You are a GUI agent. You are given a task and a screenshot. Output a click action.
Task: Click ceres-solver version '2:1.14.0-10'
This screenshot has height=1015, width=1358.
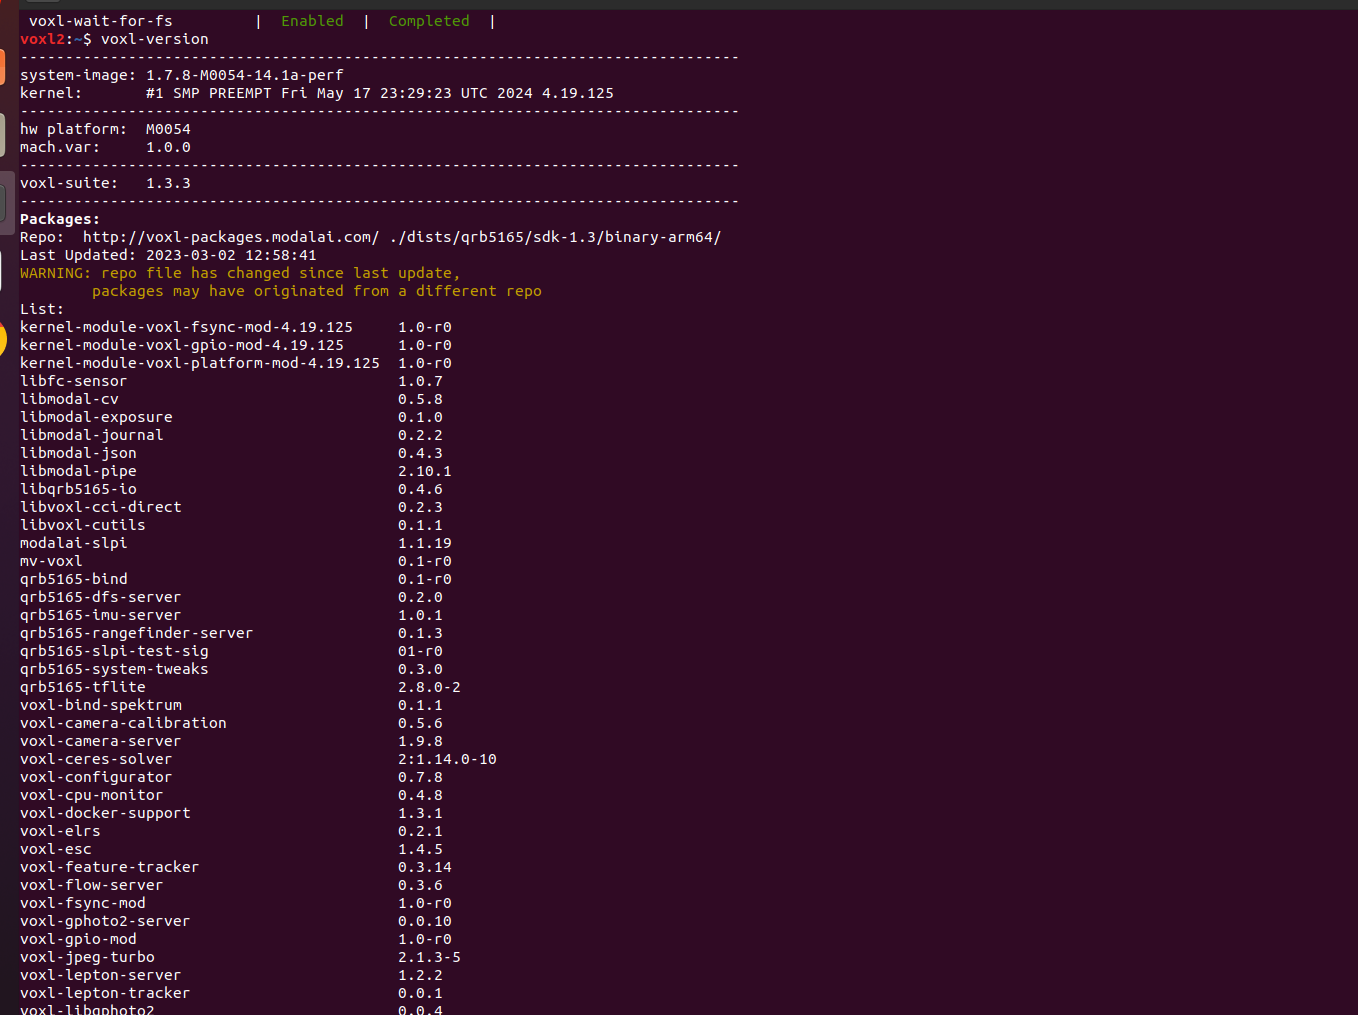click(x=447, y=759)
